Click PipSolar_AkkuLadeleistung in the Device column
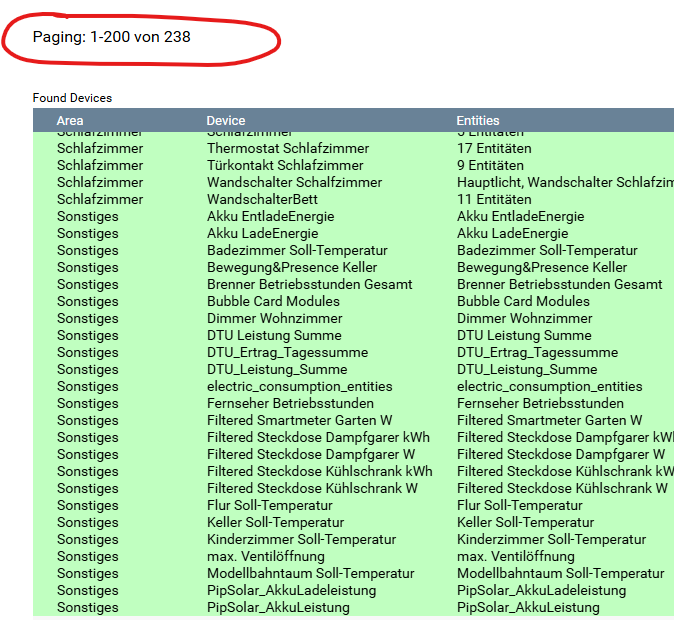This screenshot has height=626, width=674. click(291, 590)
